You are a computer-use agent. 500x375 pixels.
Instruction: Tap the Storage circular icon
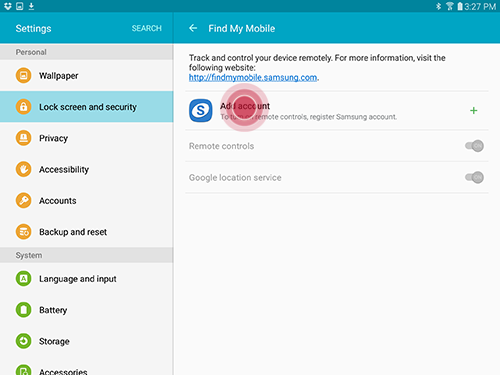[23, 341]
